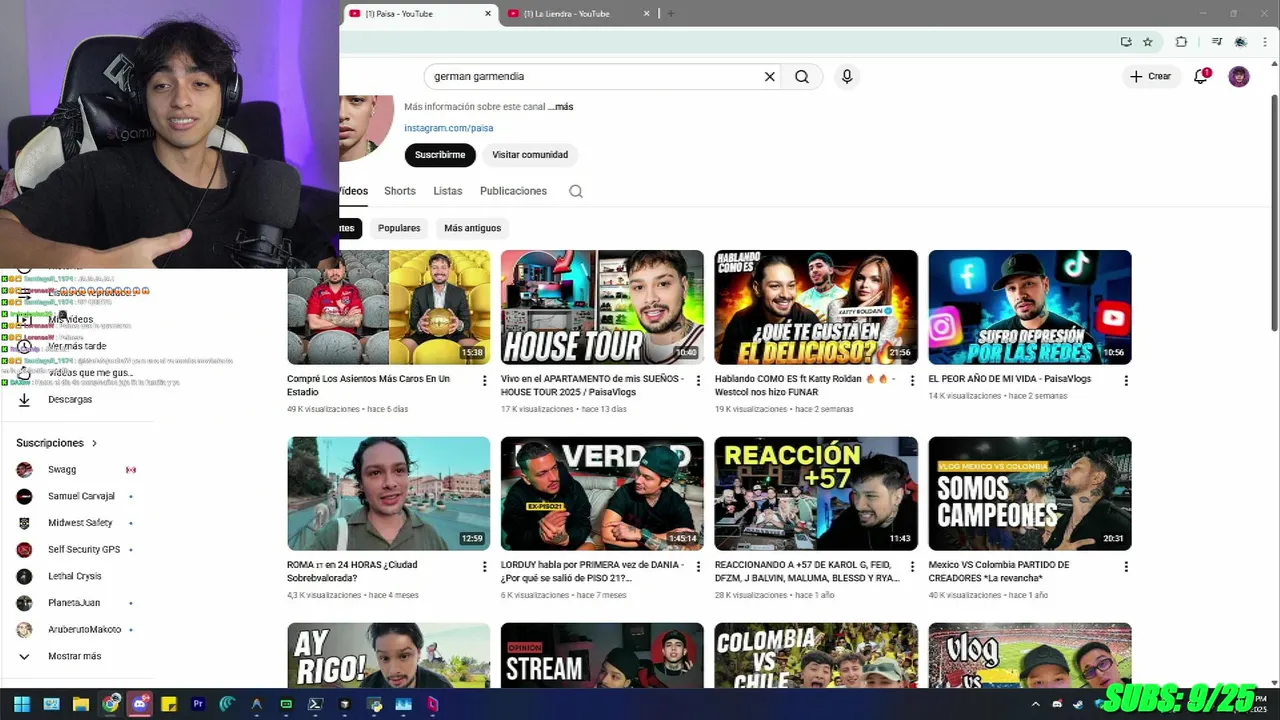Click Visitar comunidad button
Screen dimensions: 1280x720
[x=530, y=155]
